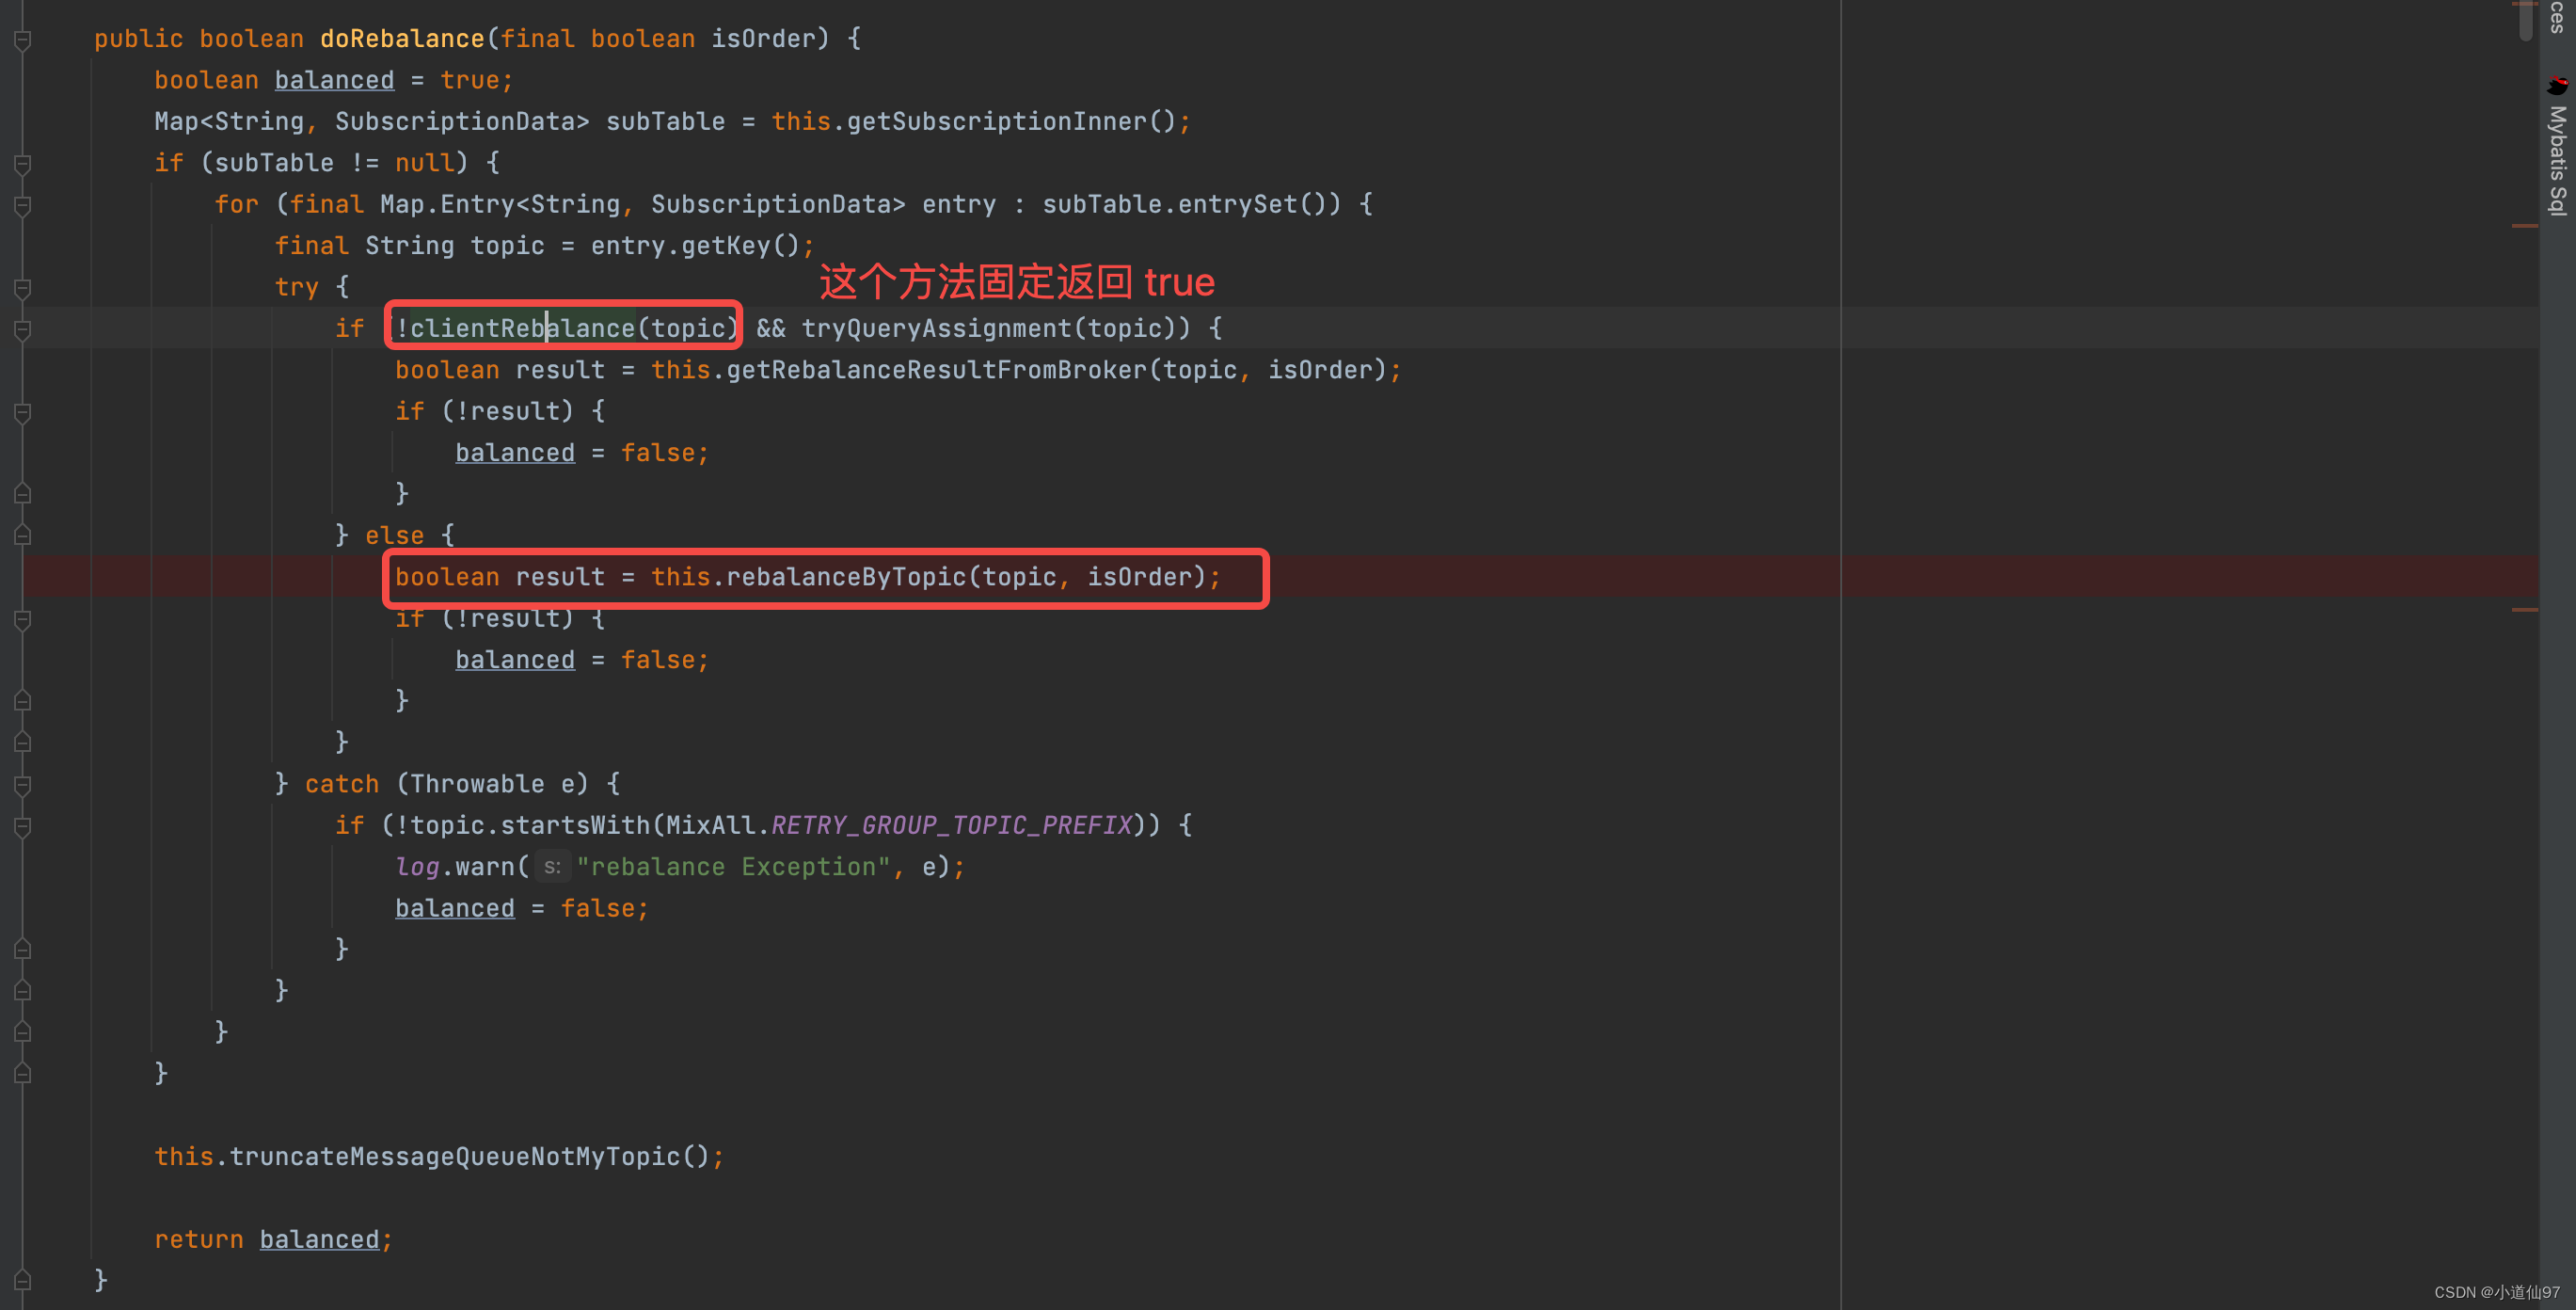Click 'entrySet' in the for loop
Screen dimensions: 2576x1310
pyautogui.click(x=1237, y=205)
